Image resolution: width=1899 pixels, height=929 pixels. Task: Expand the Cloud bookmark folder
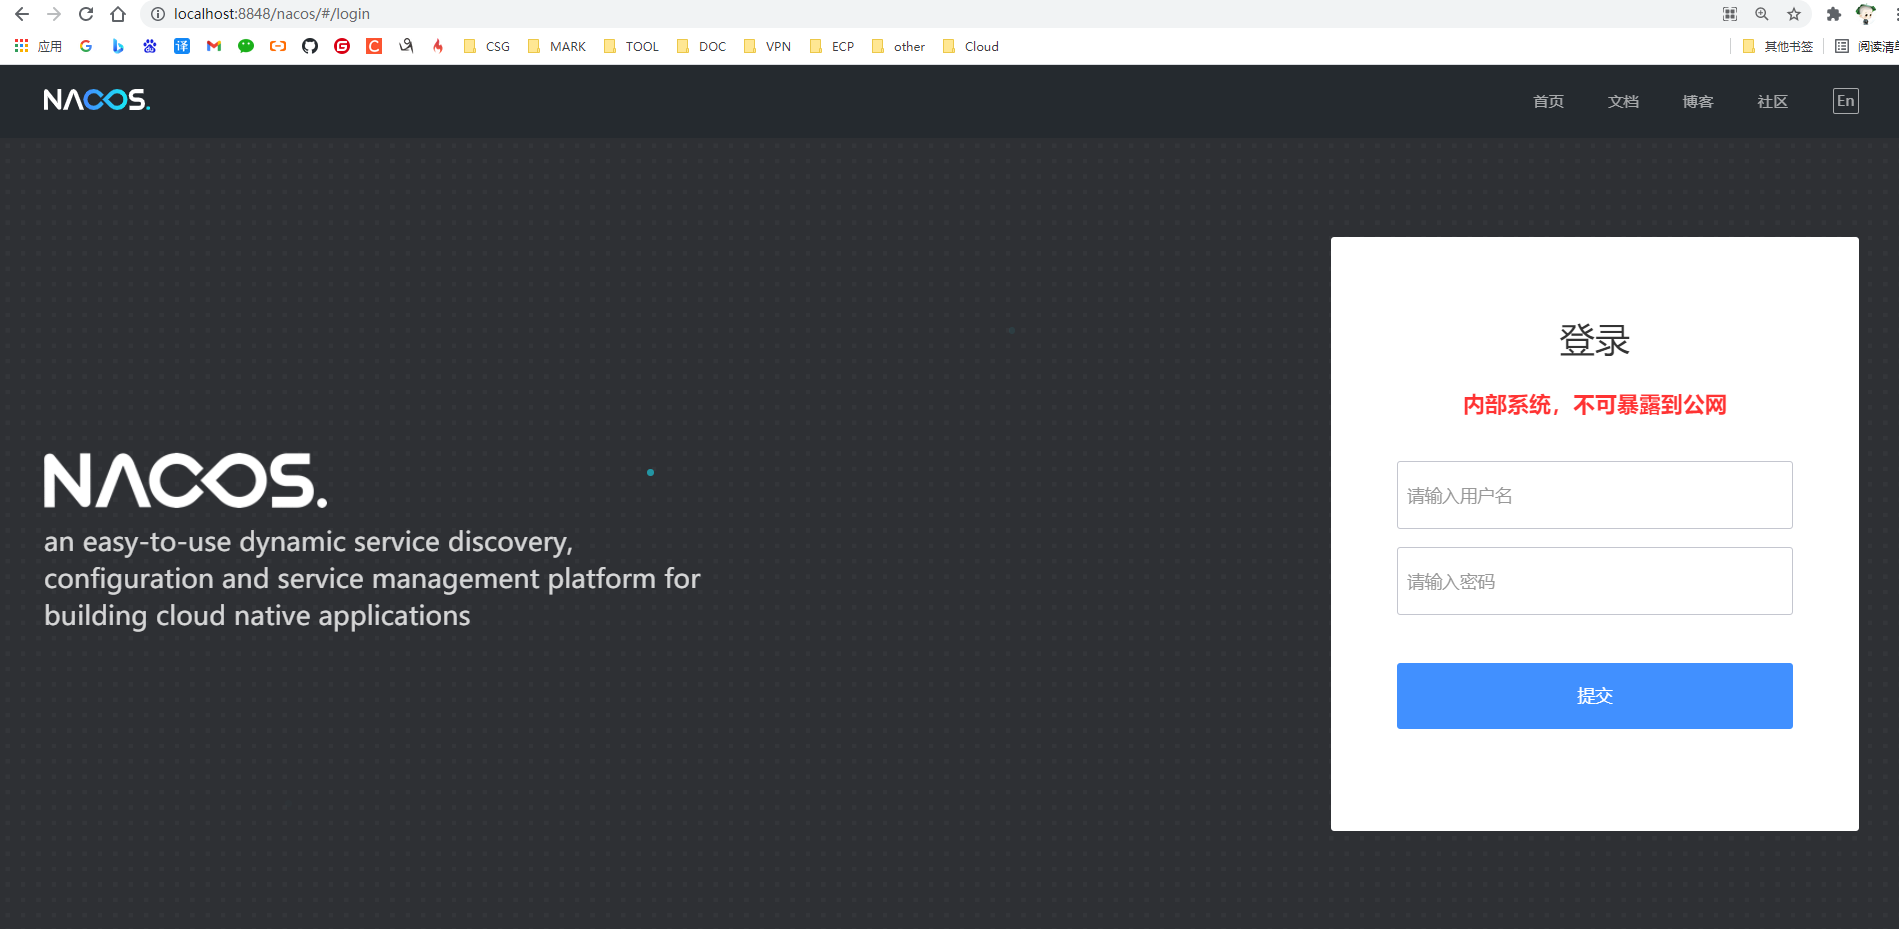971,46
